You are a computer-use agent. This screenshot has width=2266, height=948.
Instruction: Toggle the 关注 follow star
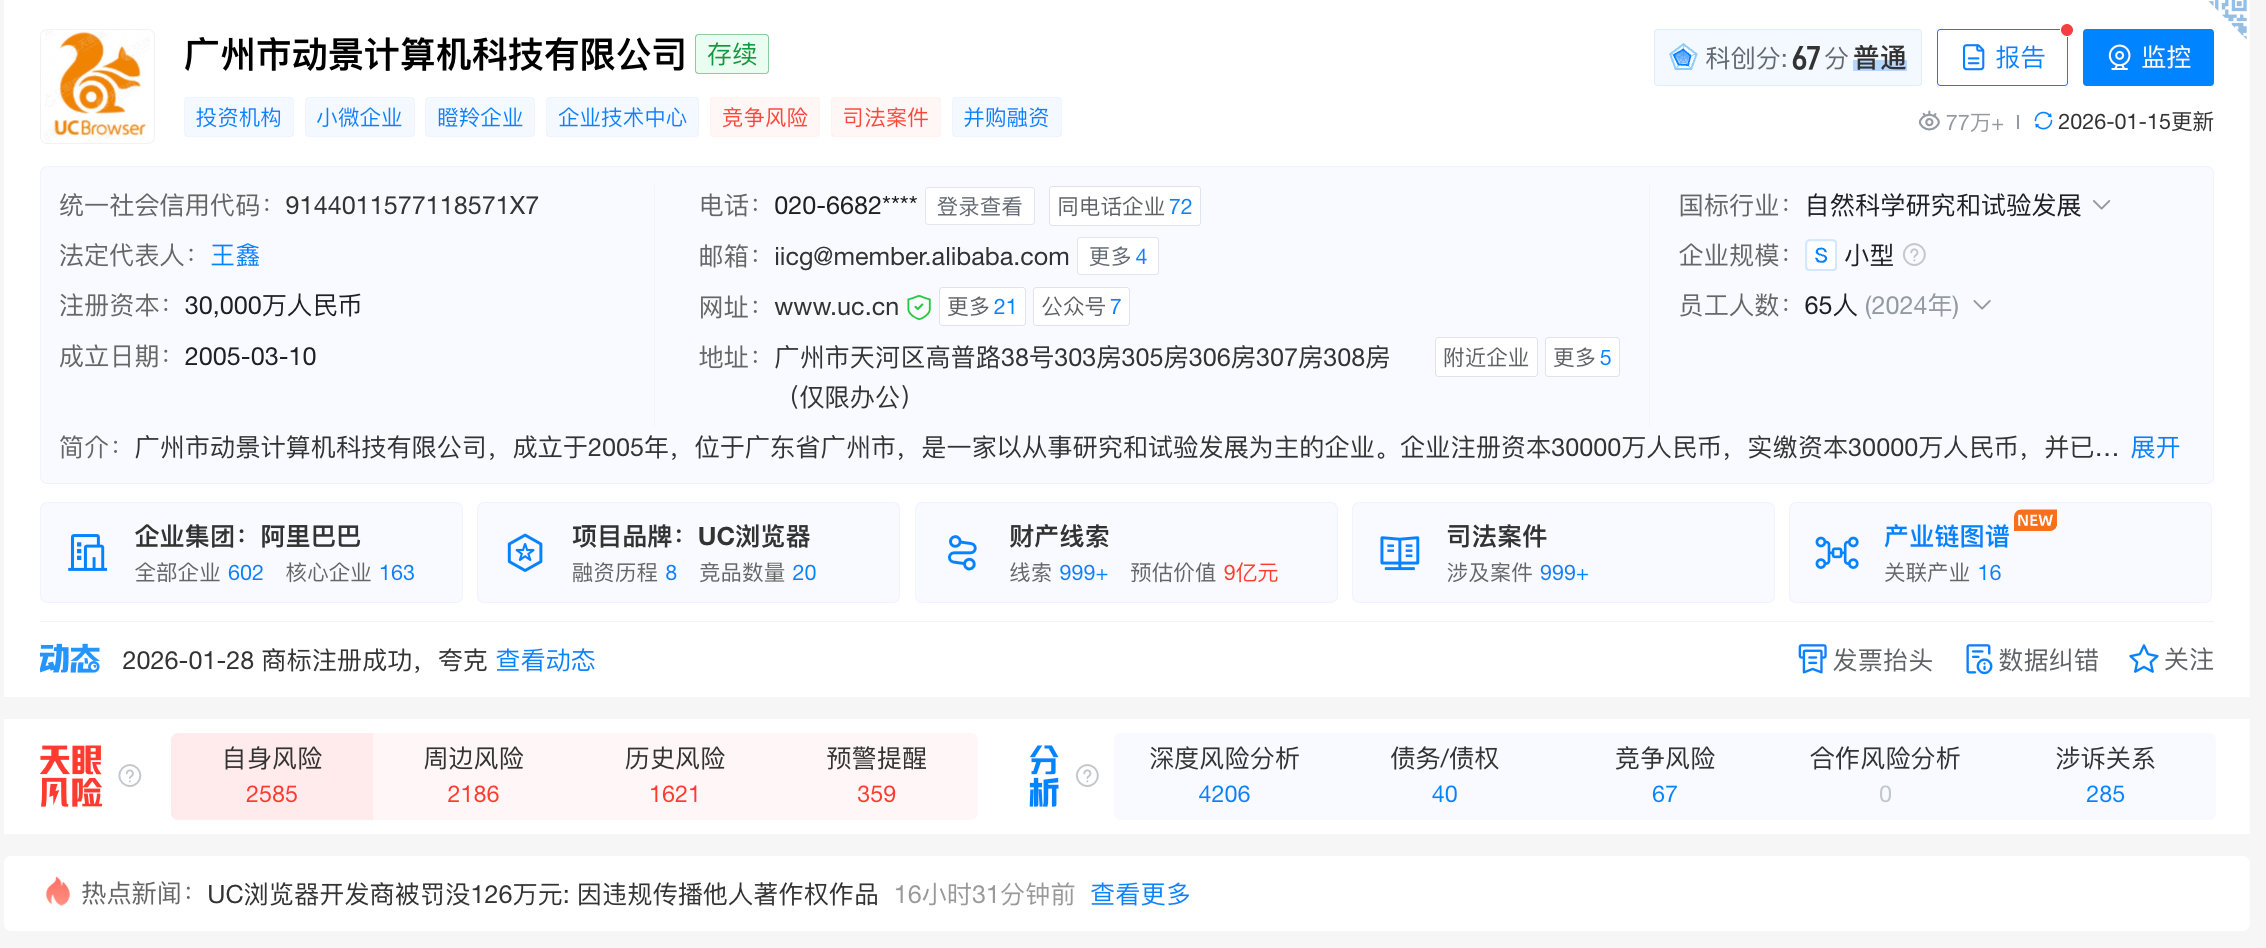2143,659
